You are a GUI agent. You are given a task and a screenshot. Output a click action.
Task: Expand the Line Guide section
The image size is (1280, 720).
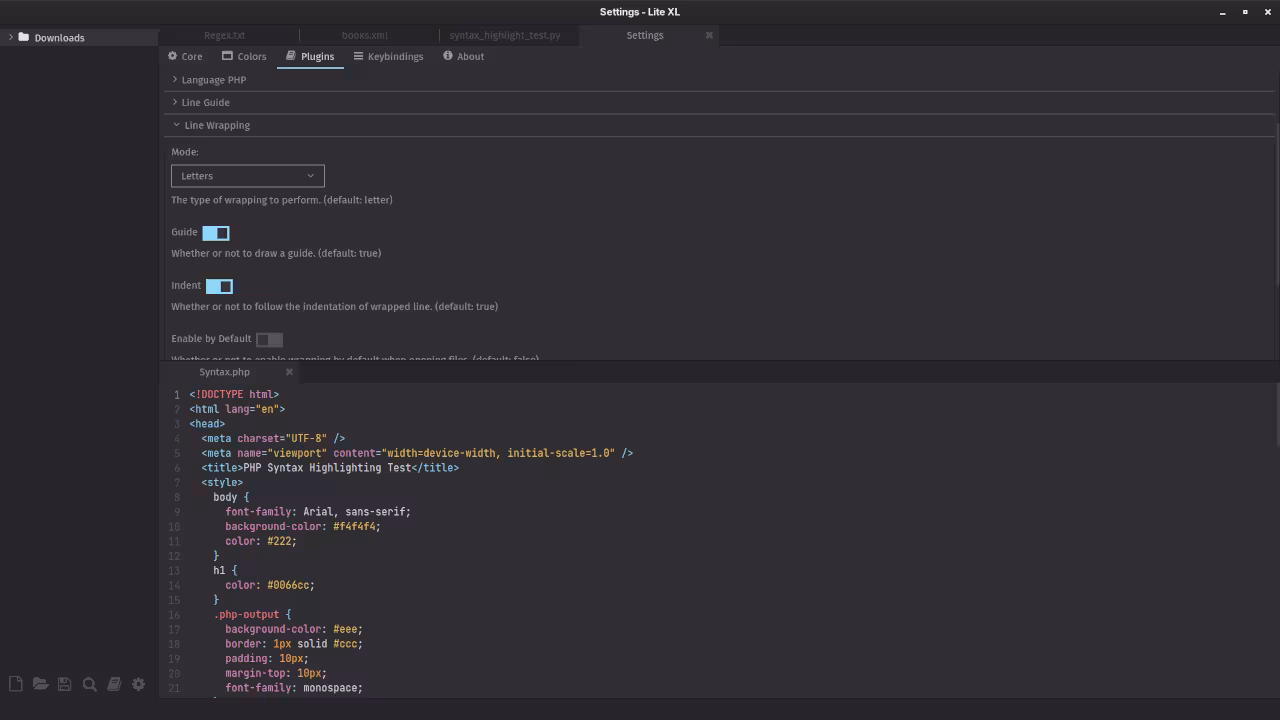coord(205,103)
